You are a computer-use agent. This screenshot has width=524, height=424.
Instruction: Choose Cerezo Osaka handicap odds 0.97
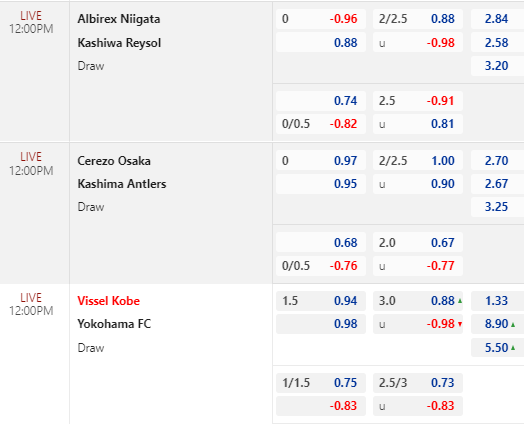[x=346, y=161]
